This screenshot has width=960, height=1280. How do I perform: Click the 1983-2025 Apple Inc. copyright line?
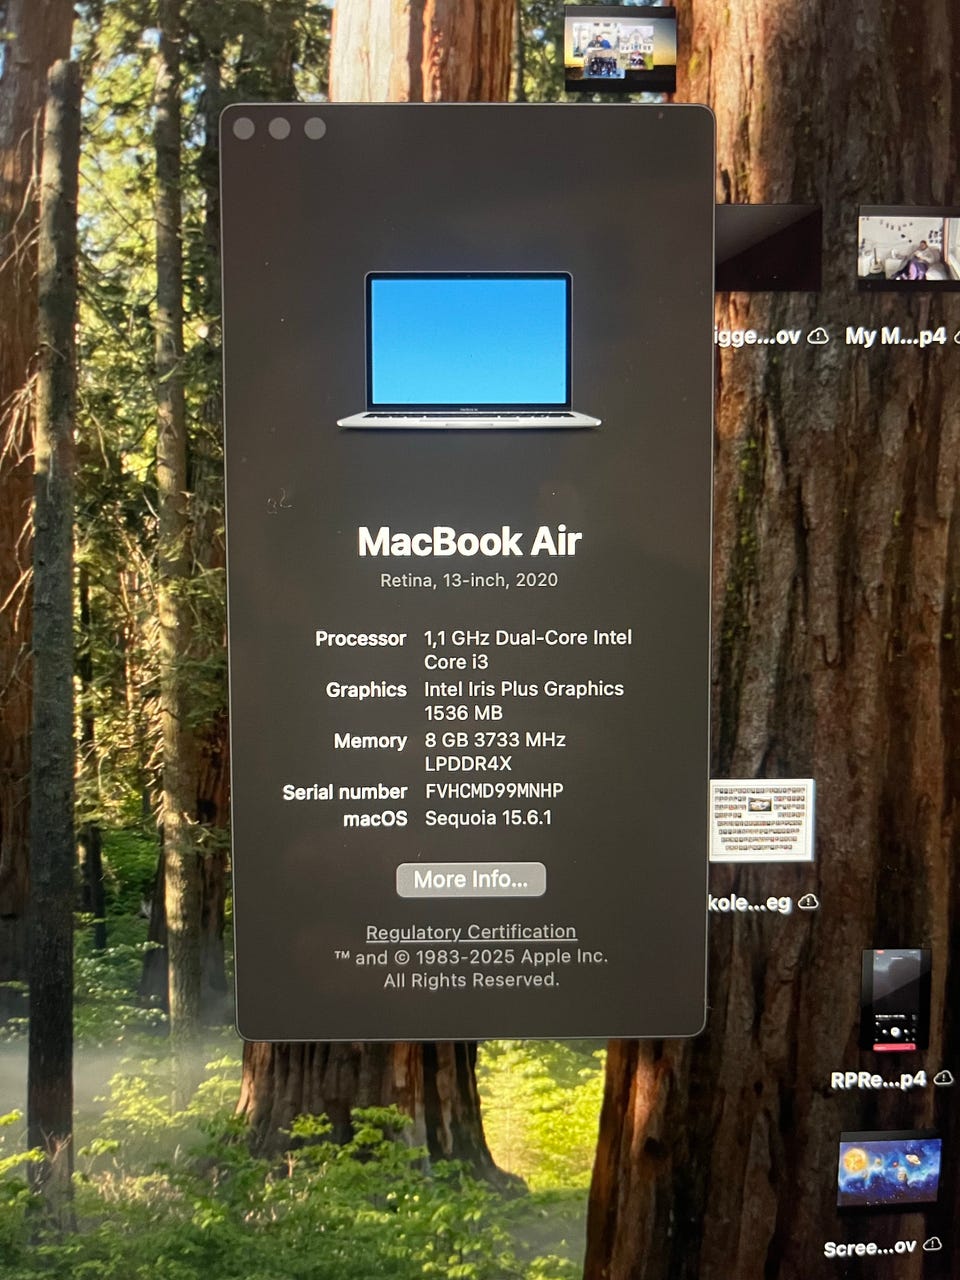pos(471,957)
